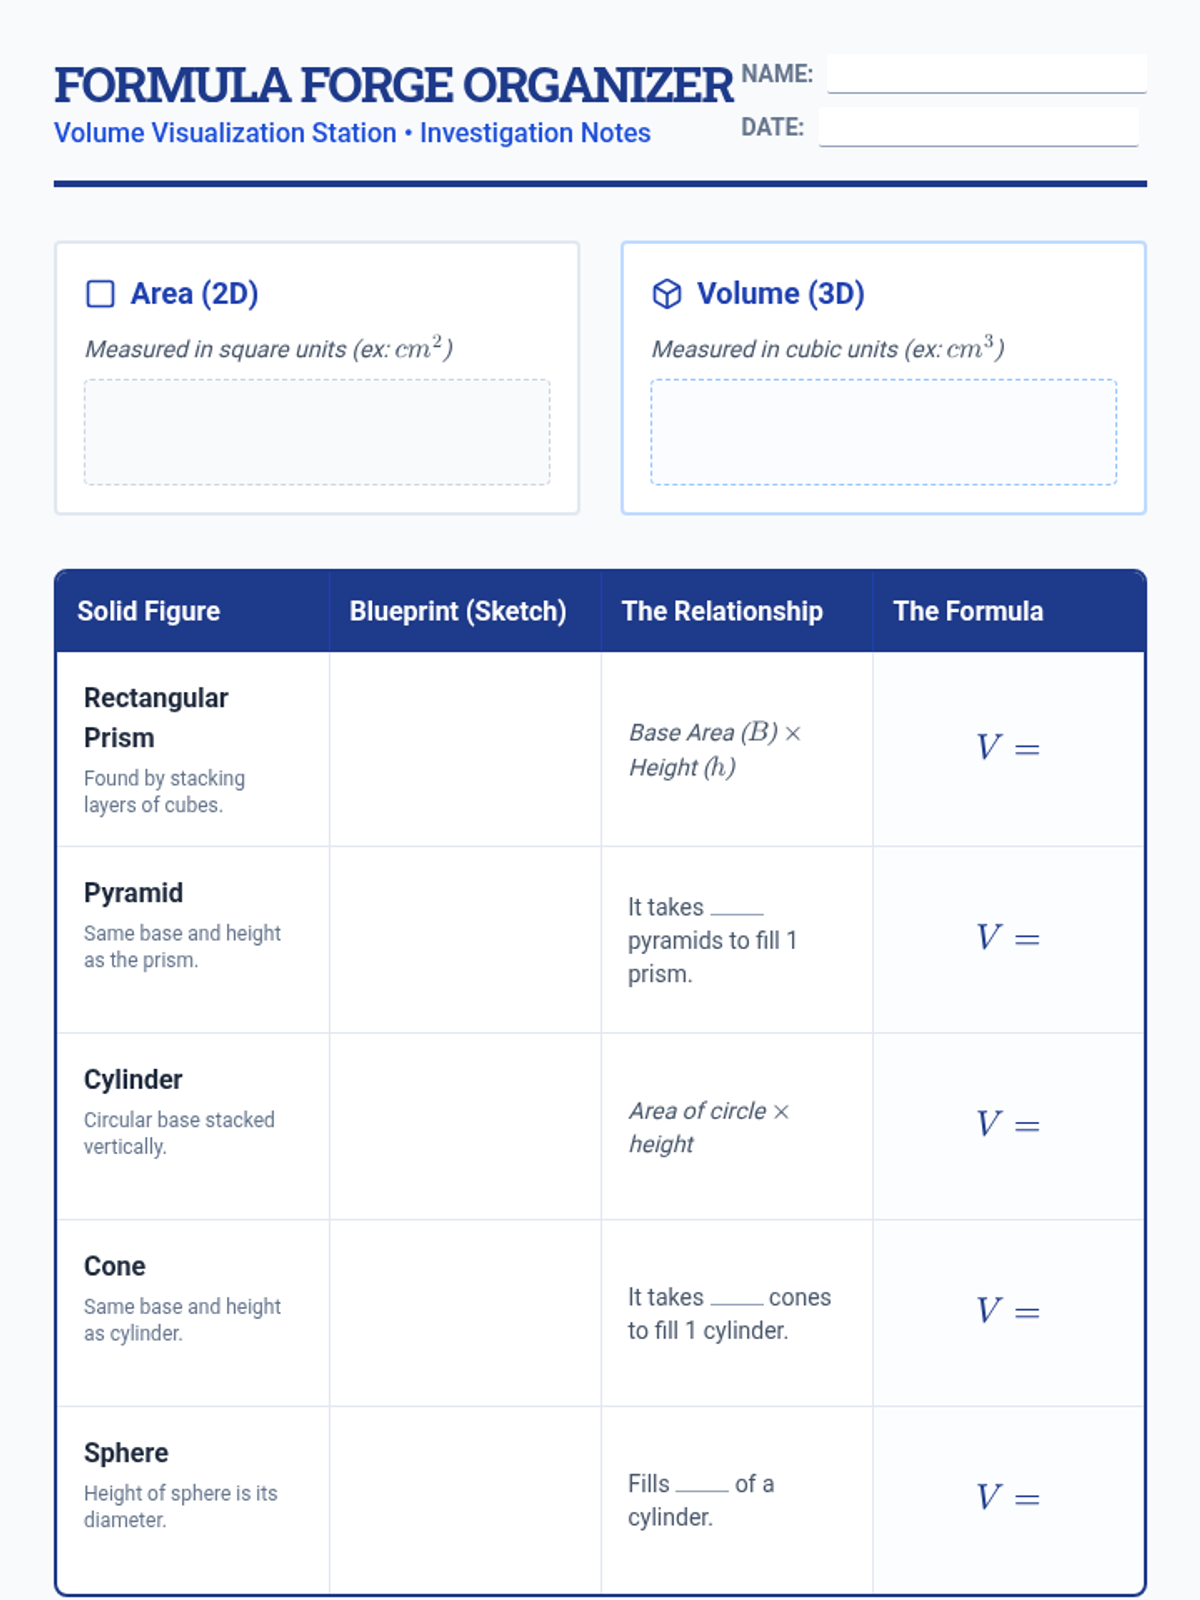Click the V = formula for Rectangular Prism
The image size is (1200, 1600).
(x=1008, y=748)
